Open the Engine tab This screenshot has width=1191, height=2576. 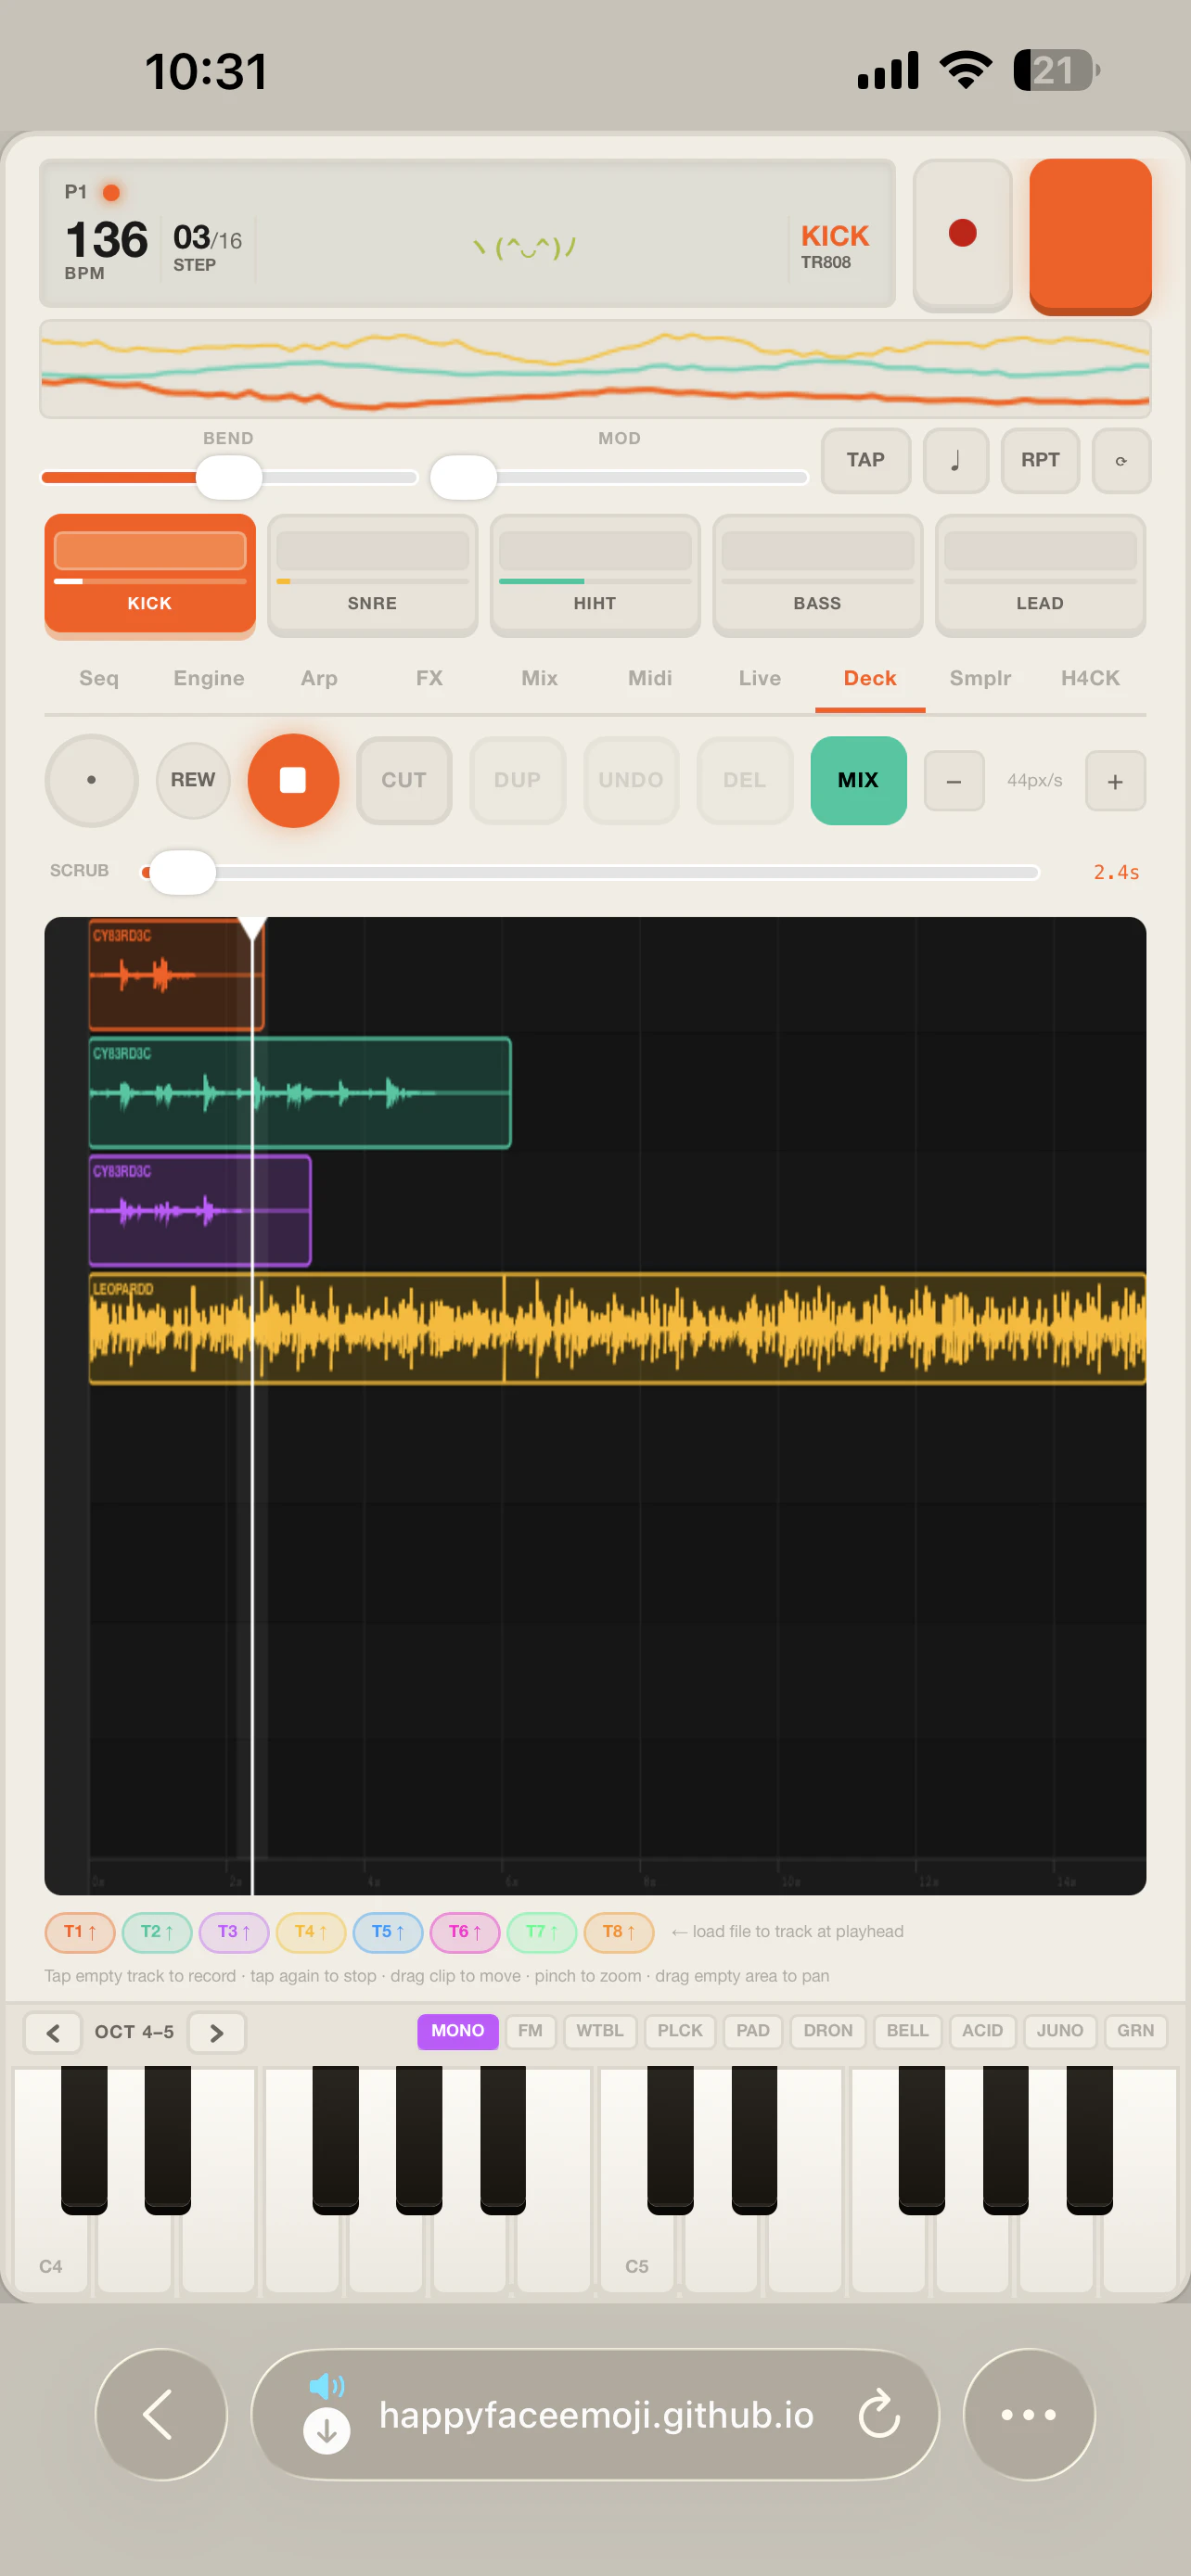209,678
